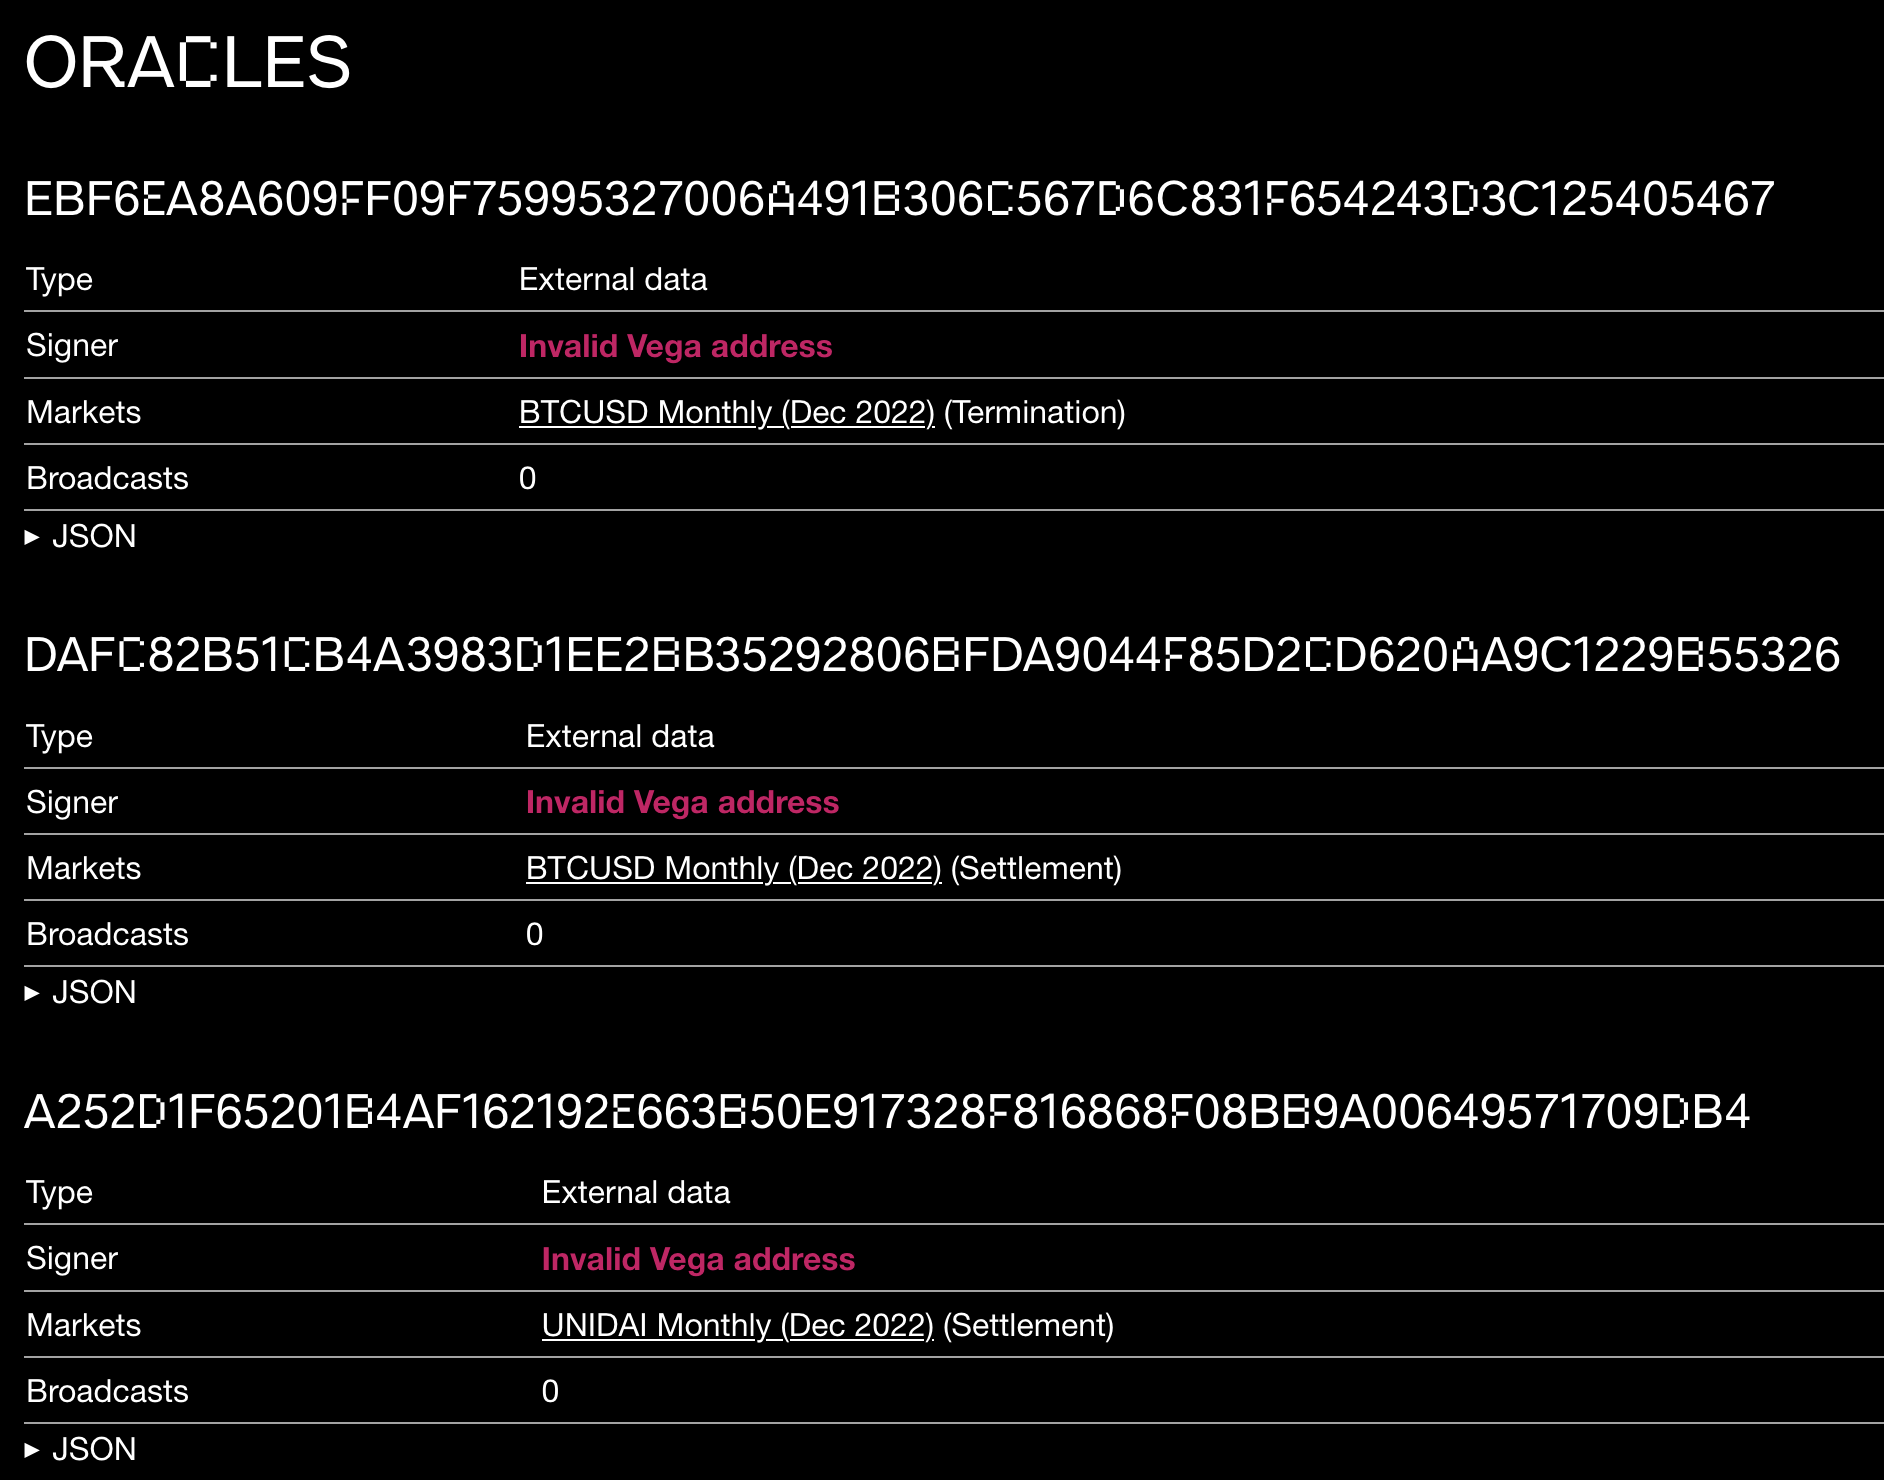Screen dimensions: 1884x1480
Task: Click the Invalid Vega address label of the EBF6 oracle
Action: (x=674, y=345)
